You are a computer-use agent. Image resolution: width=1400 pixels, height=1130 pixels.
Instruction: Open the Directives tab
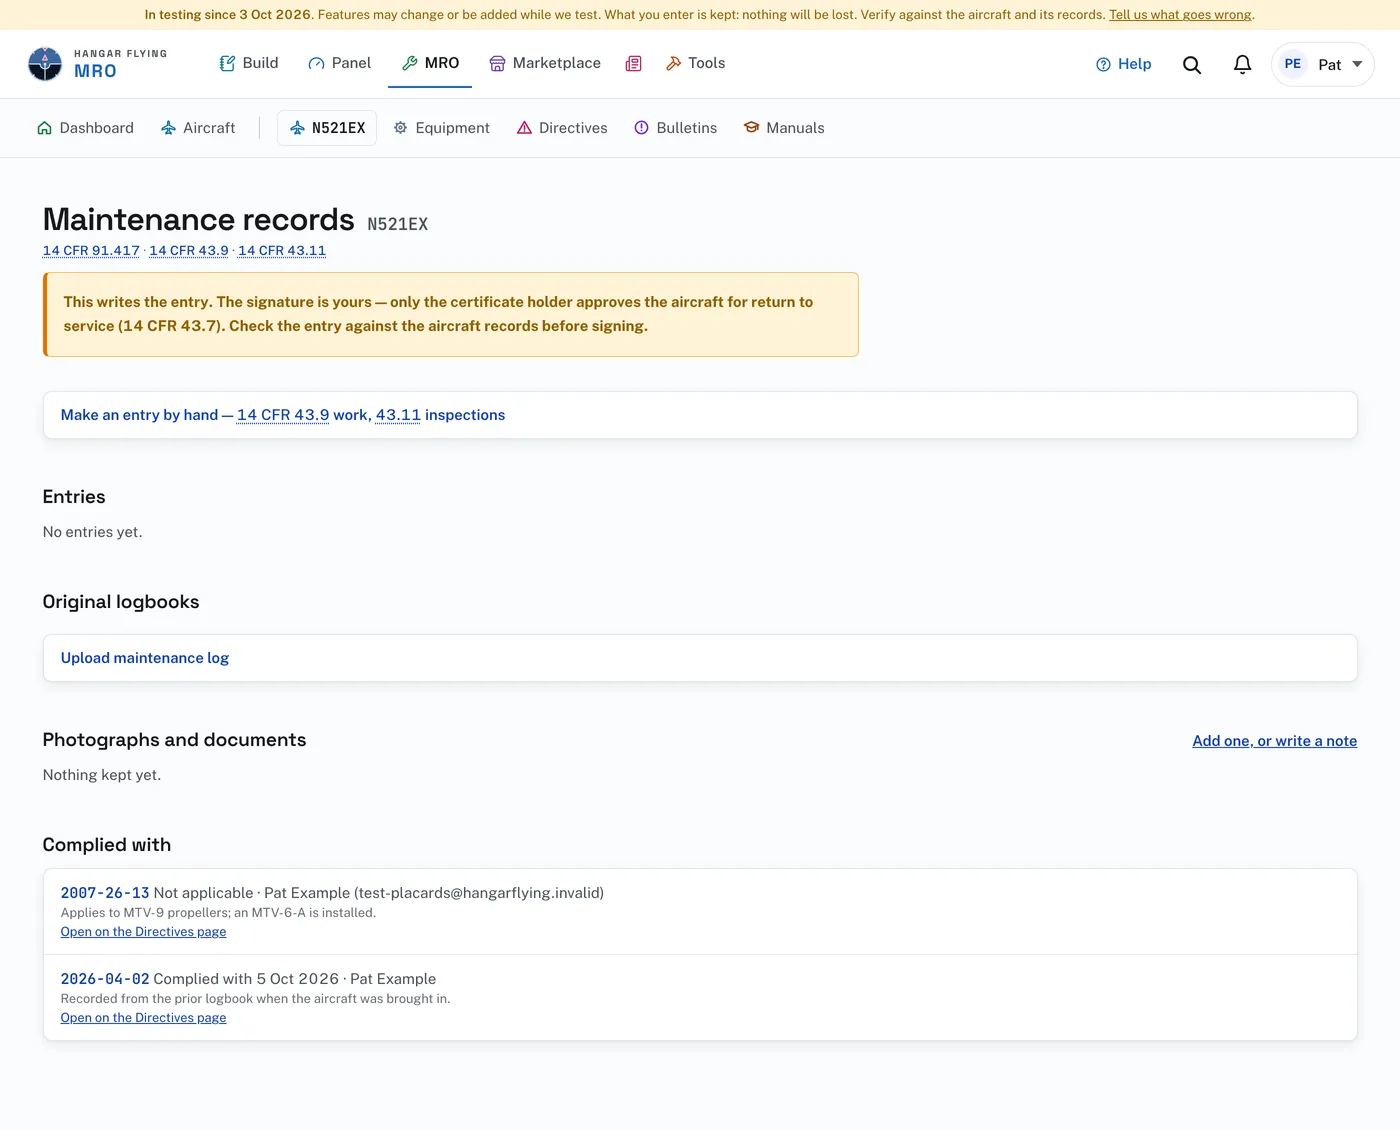pyautogui.click(x=562, y=128)
